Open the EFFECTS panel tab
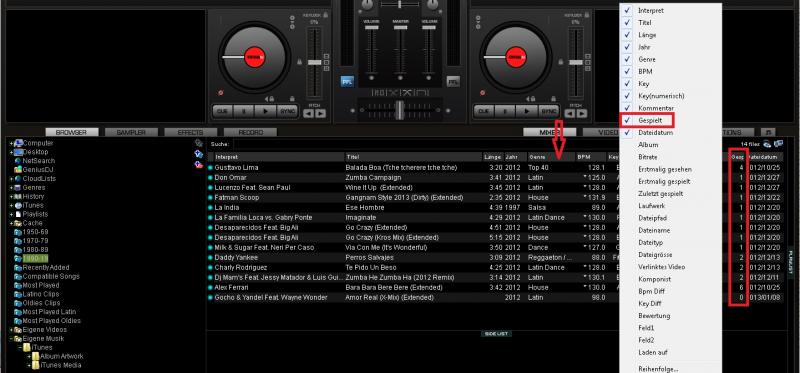800x373 pixels. [190, 132]
